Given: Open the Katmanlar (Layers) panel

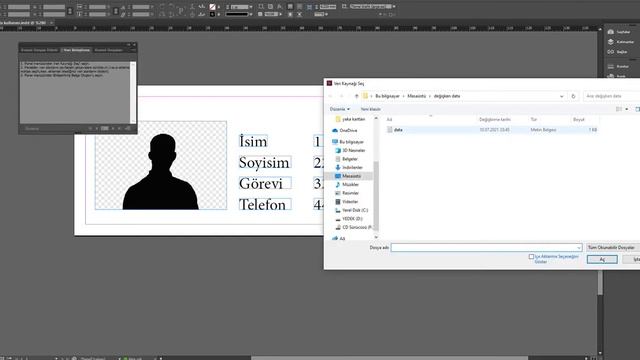Looking at the screenshot, I should click(x=620, y=42).
